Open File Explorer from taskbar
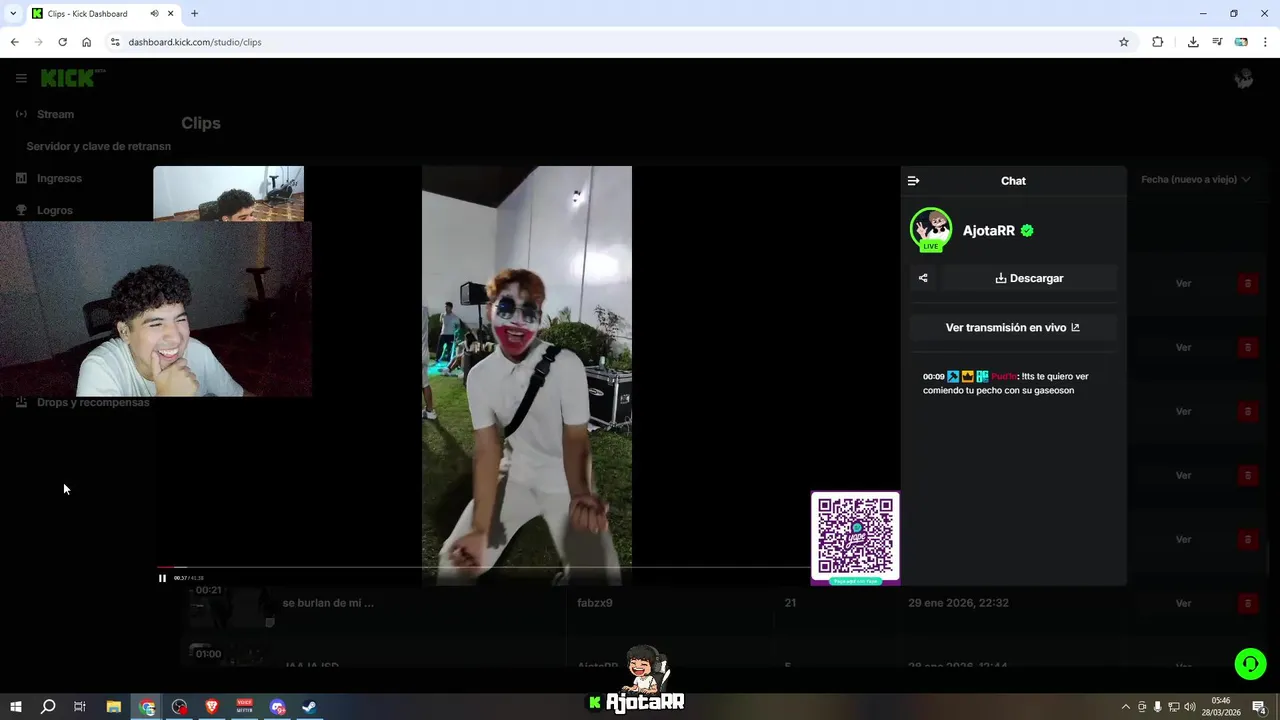 click(114, 707)
